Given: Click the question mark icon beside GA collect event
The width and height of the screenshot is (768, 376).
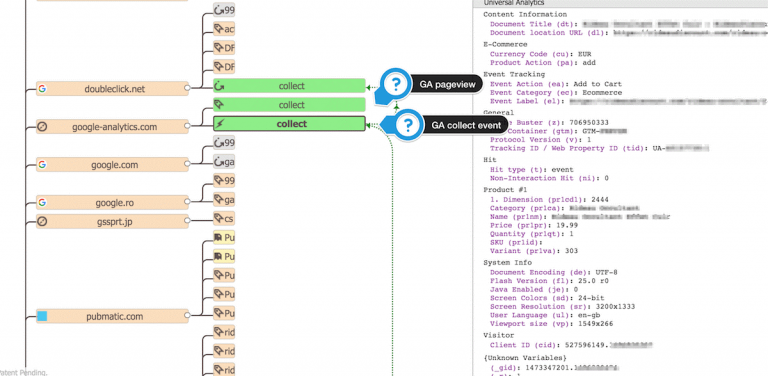Looking at the screenshot, I should point(408,125).
